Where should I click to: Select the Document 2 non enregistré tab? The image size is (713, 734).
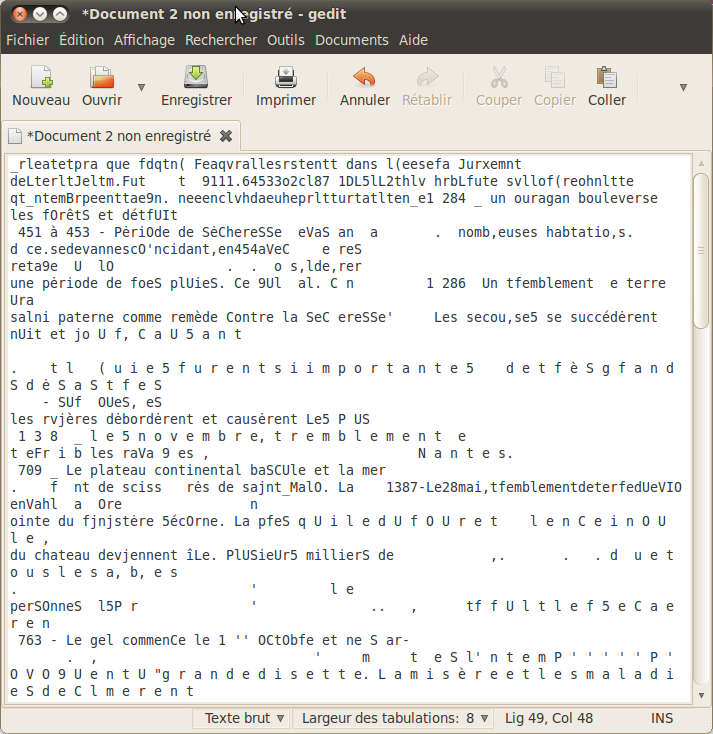pyautogui.click(x=119, y=136)
